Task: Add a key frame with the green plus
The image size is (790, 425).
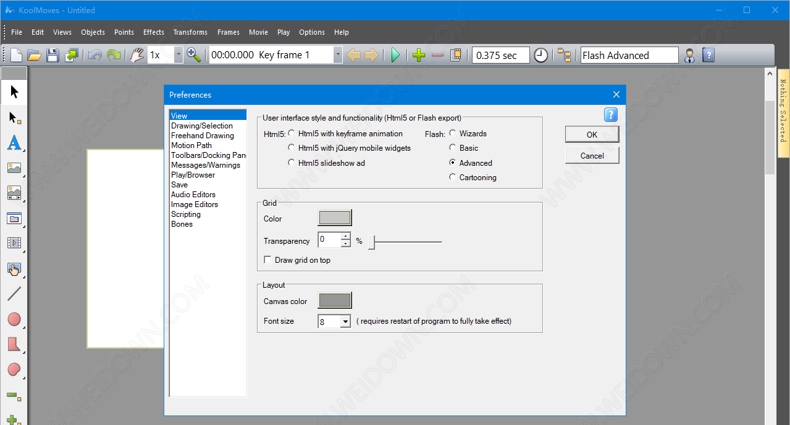Action: [419, 55]
